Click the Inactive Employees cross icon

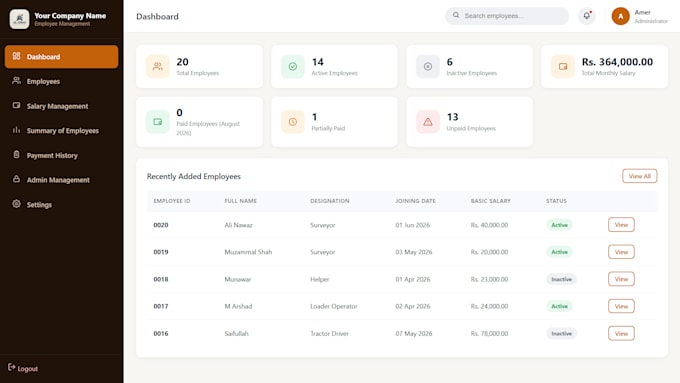click(x=428, y=66)
